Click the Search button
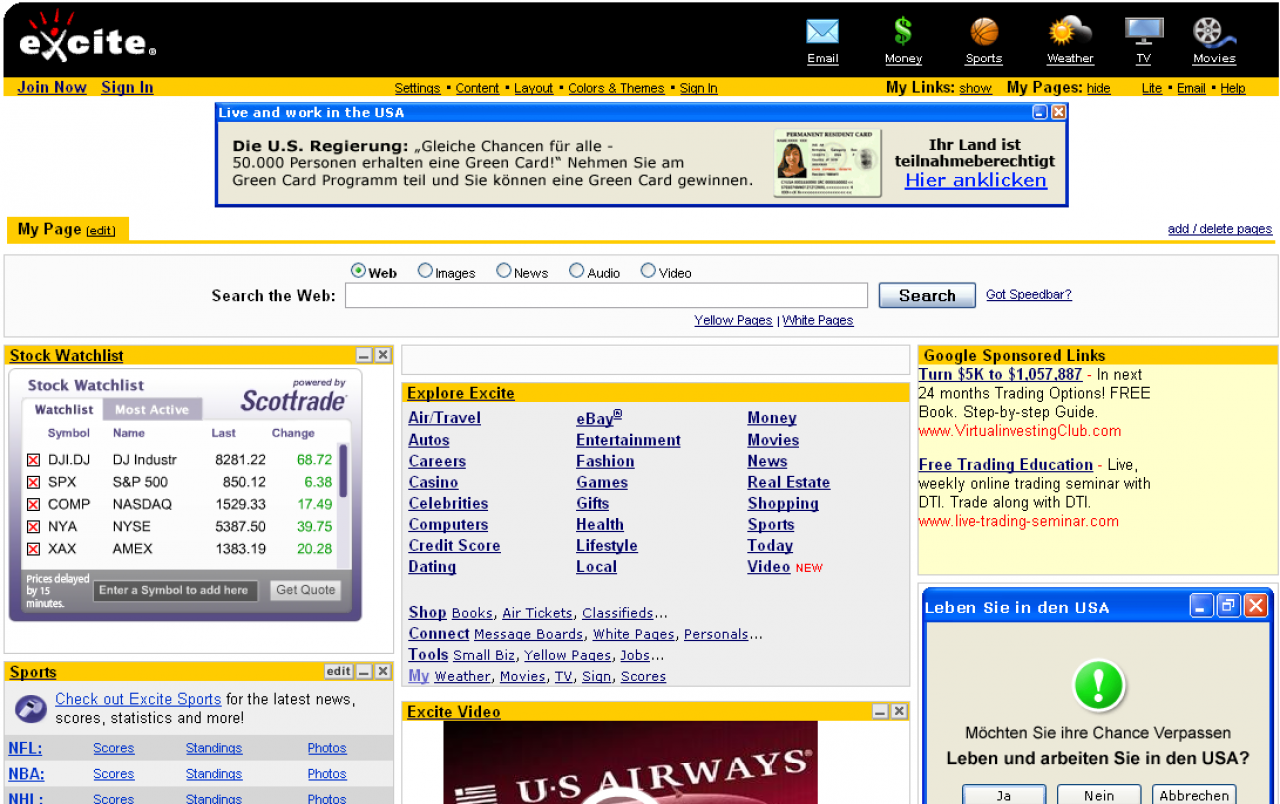This screenshot has width=1280, height=804. pyautogui.click(x=927, y=295)
